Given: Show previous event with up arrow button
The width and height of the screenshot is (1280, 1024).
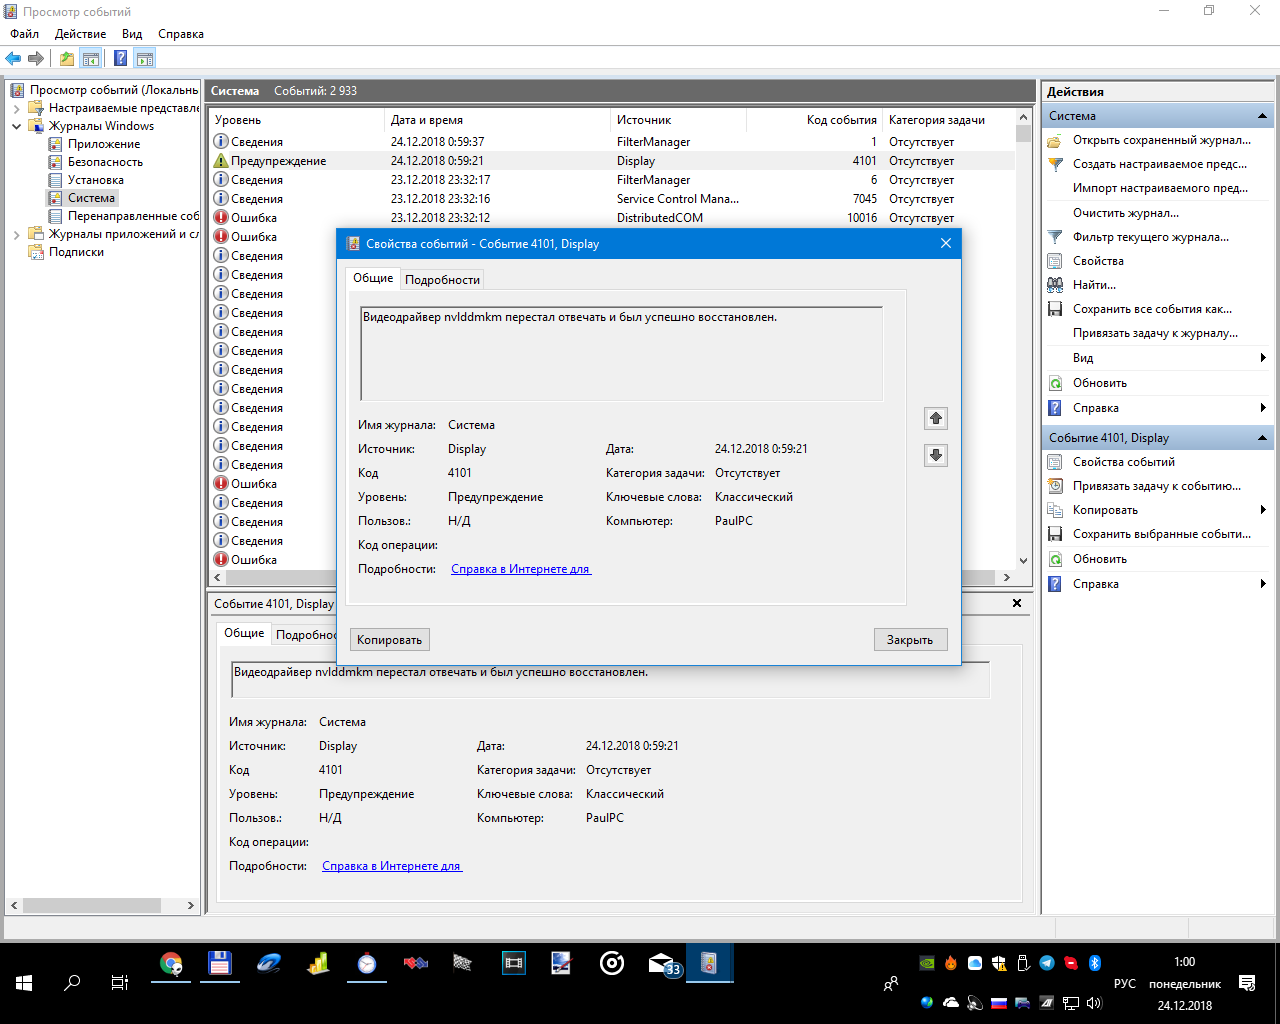Looking at the screenshot, I should point(935,418).
